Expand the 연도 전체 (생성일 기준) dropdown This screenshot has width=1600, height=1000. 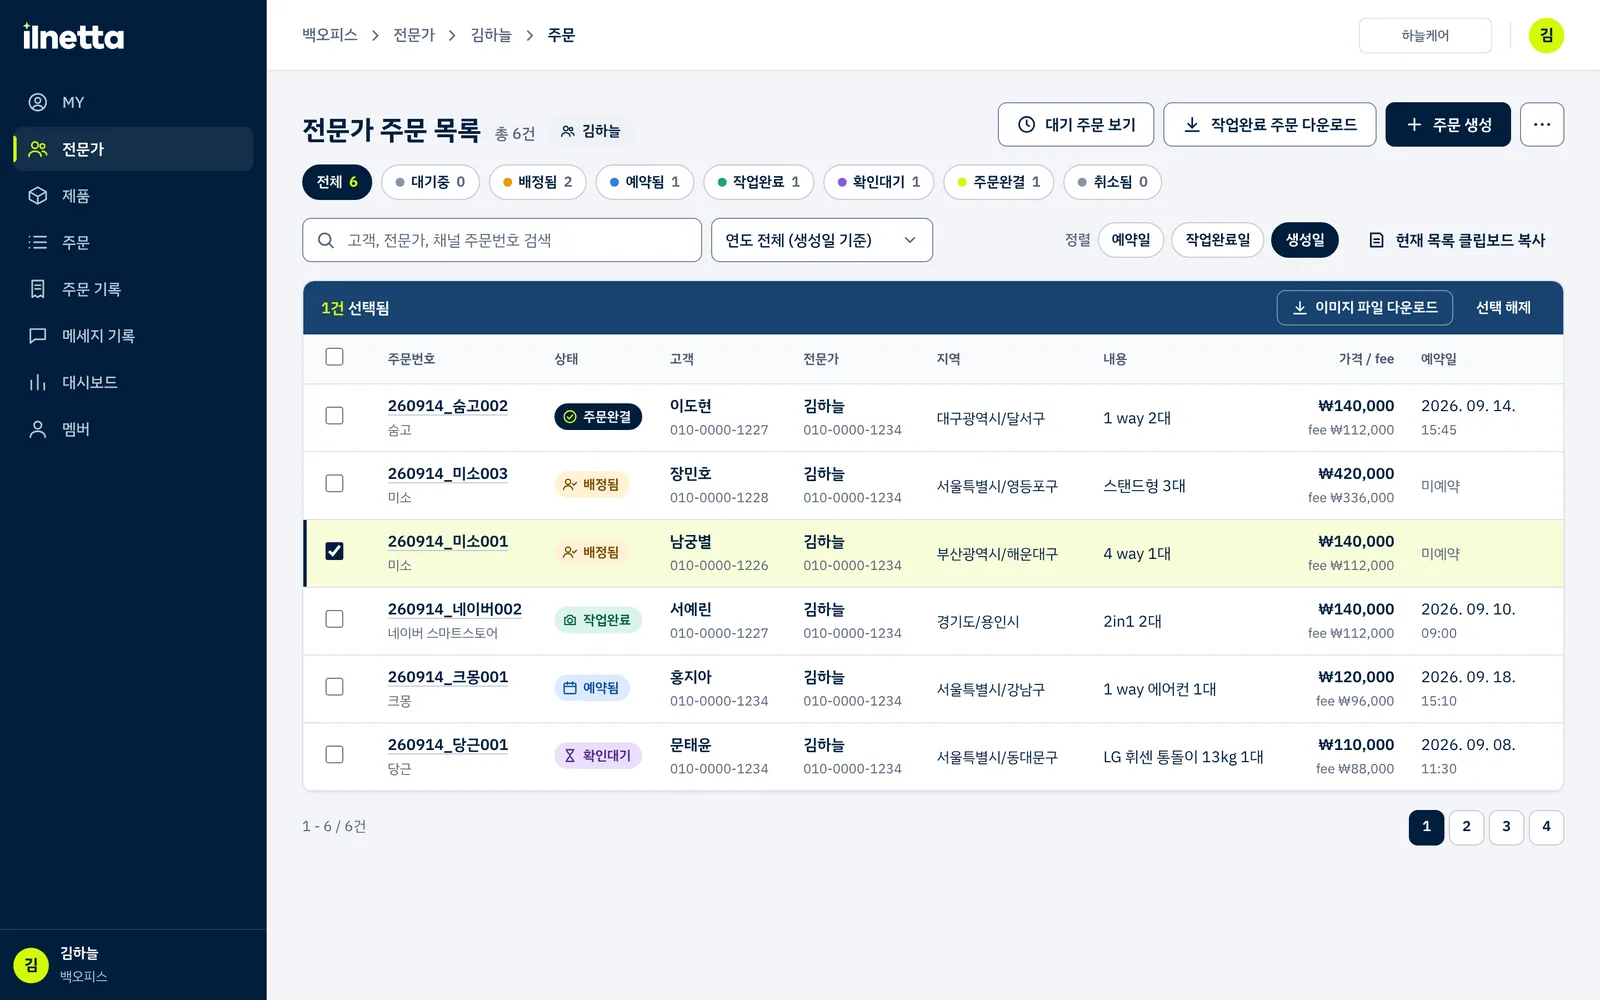tap(822, 240)
